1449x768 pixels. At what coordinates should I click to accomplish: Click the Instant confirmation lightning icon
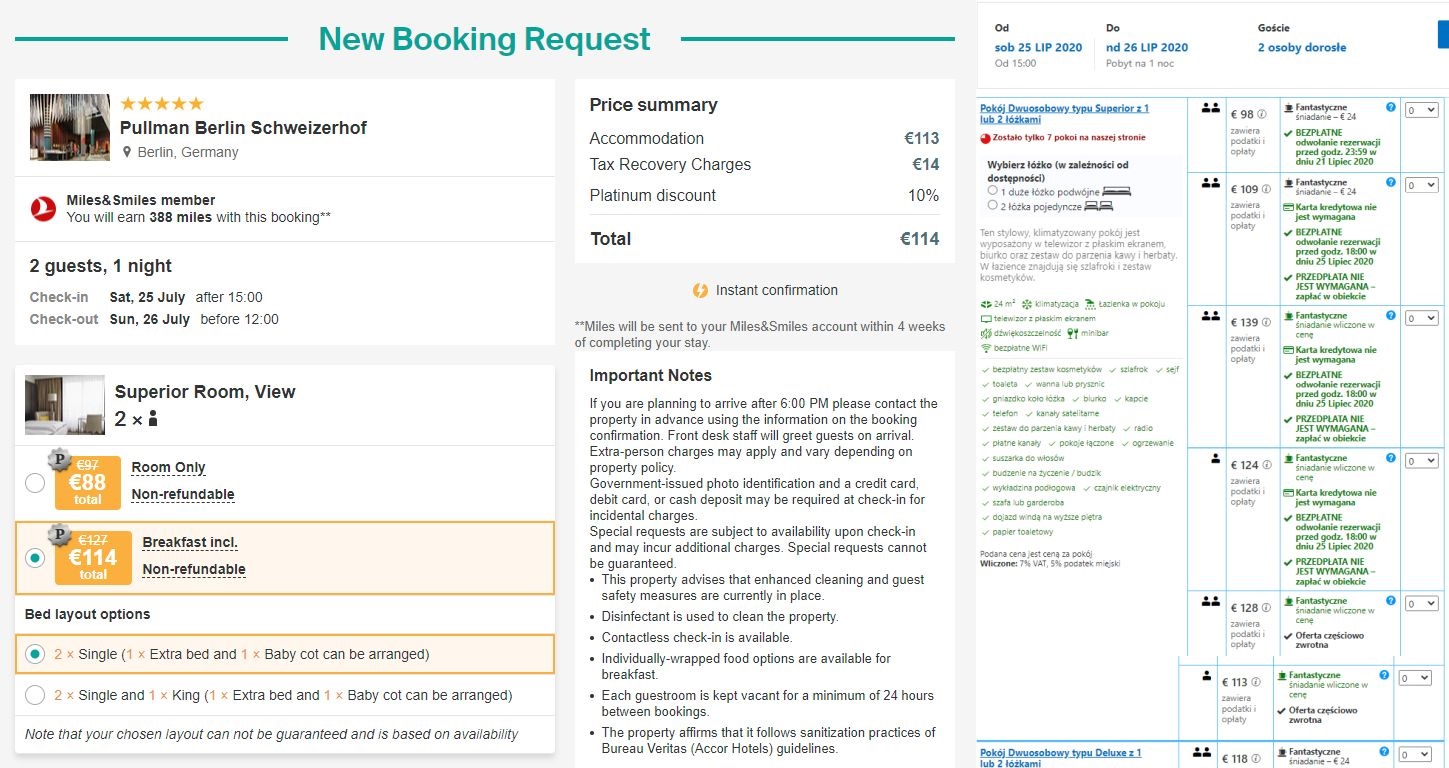click(x=700, y=290)
